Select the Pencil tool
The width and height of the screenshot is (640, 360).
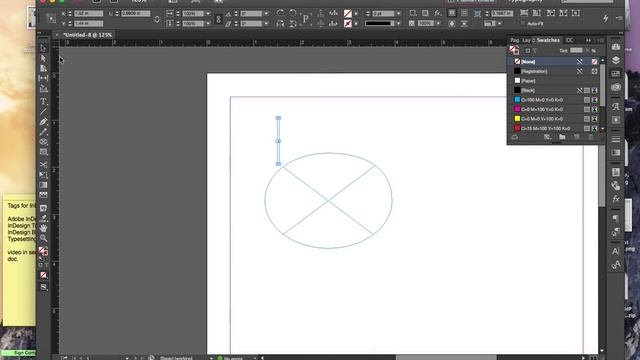pyautogui.click(x=43, y=132)
